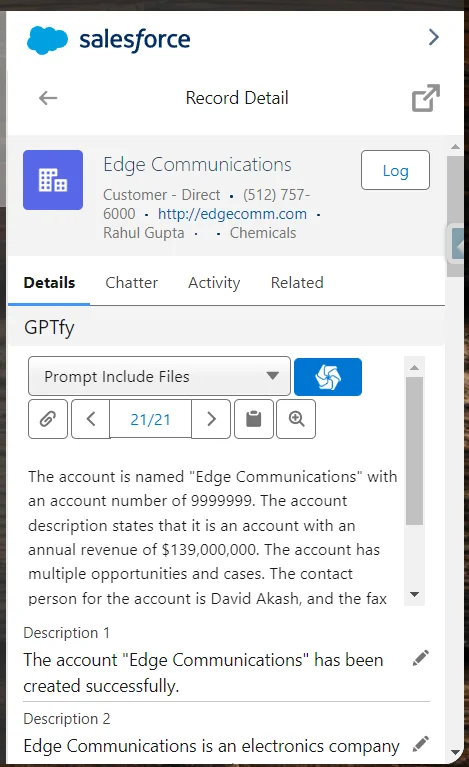This screenshot has height=767, width=469.
Task: Copy response using clipboard icon
Action: click(x=253, y=419)
